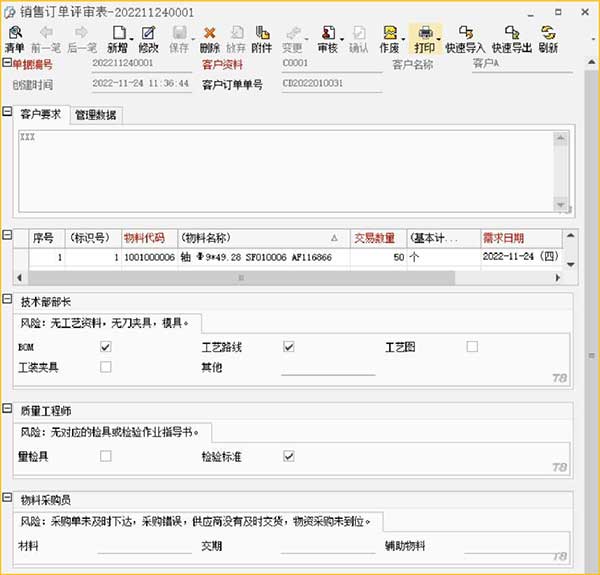Switch to the 管理数据 tab
This screenshot has width=600, height=575.
click(x=96, y=115)
